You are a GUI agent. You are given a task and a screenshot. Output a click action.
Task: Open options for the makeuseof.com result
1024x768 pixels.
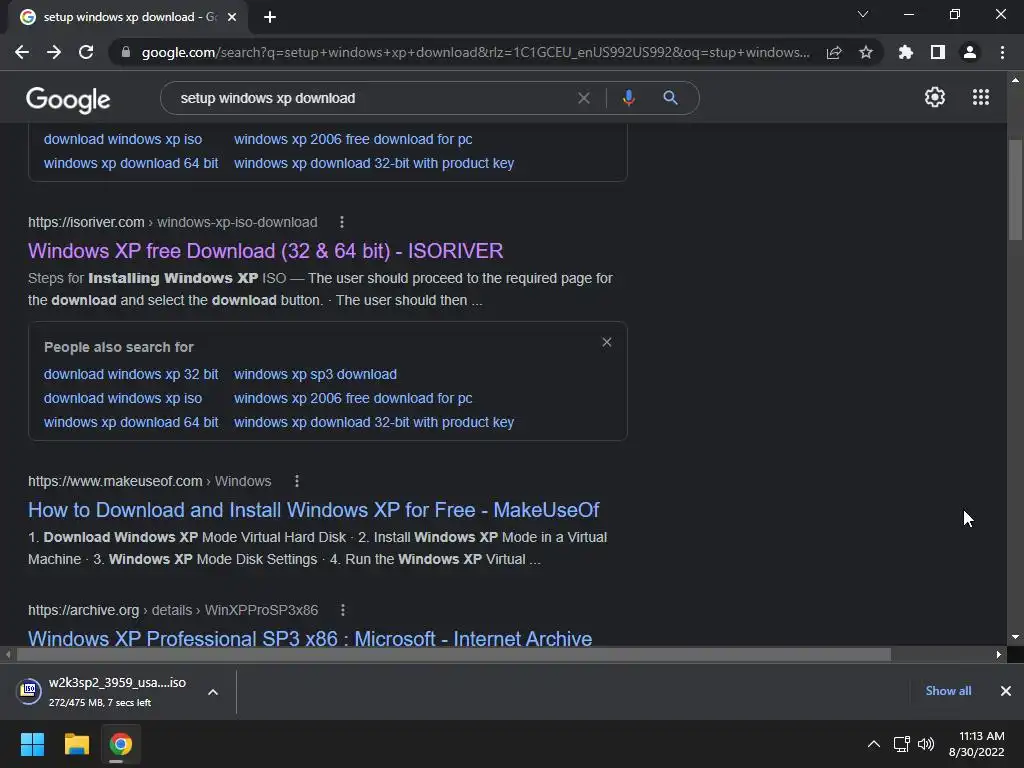coord(296,481)
